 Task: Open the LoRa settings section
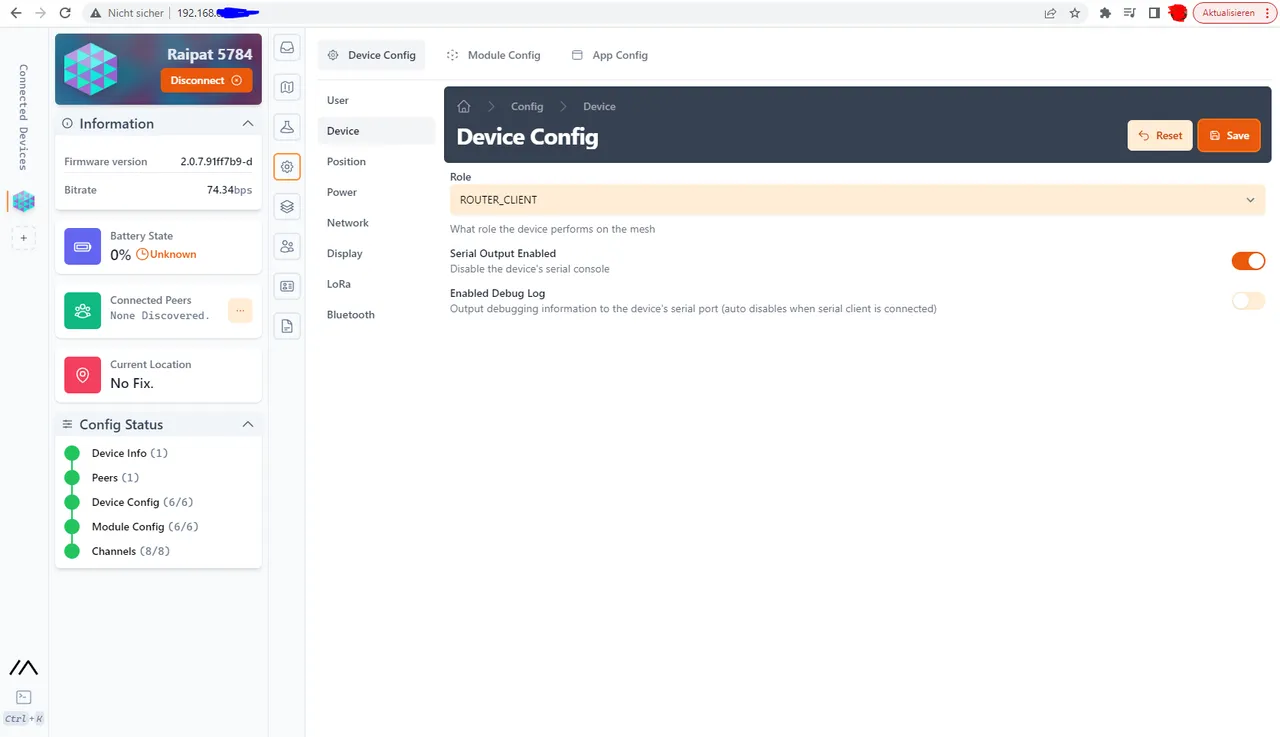[x=376, y=284]
